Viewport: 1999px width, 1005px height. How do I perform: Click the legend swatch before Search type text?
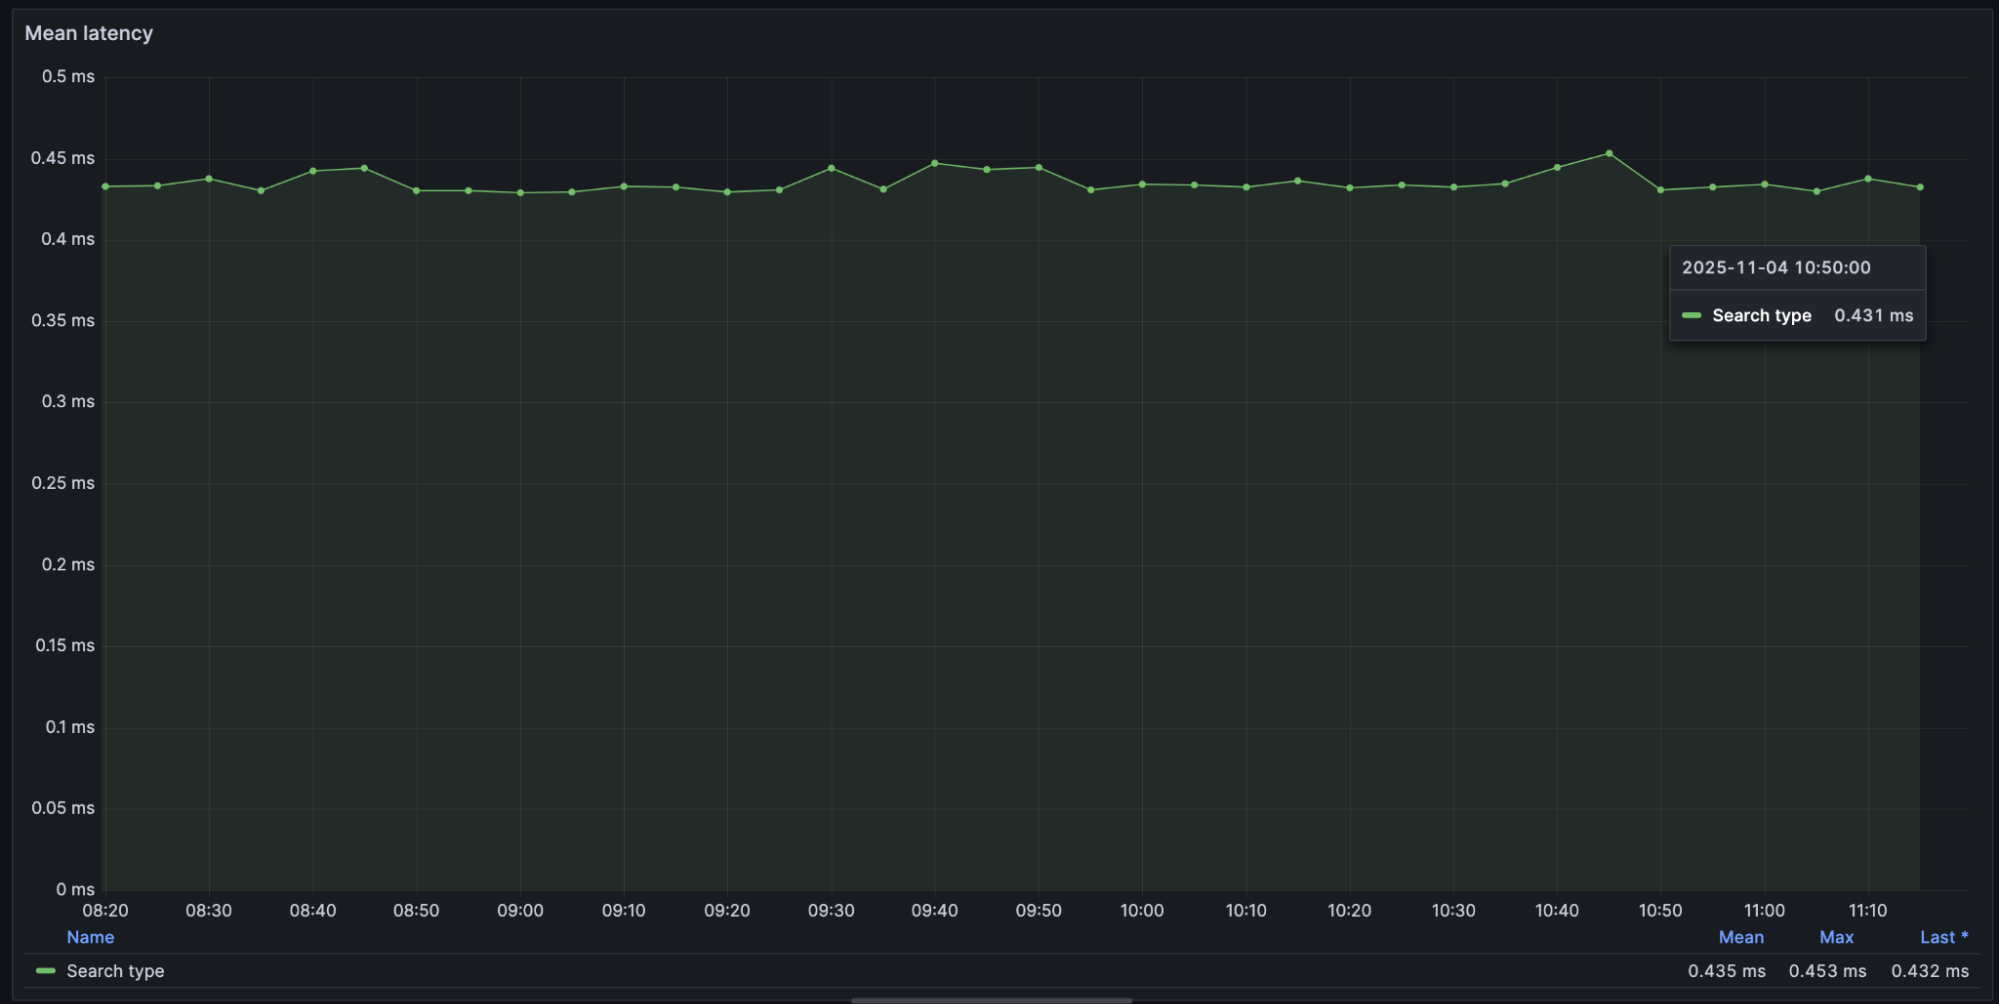(45, 971)
